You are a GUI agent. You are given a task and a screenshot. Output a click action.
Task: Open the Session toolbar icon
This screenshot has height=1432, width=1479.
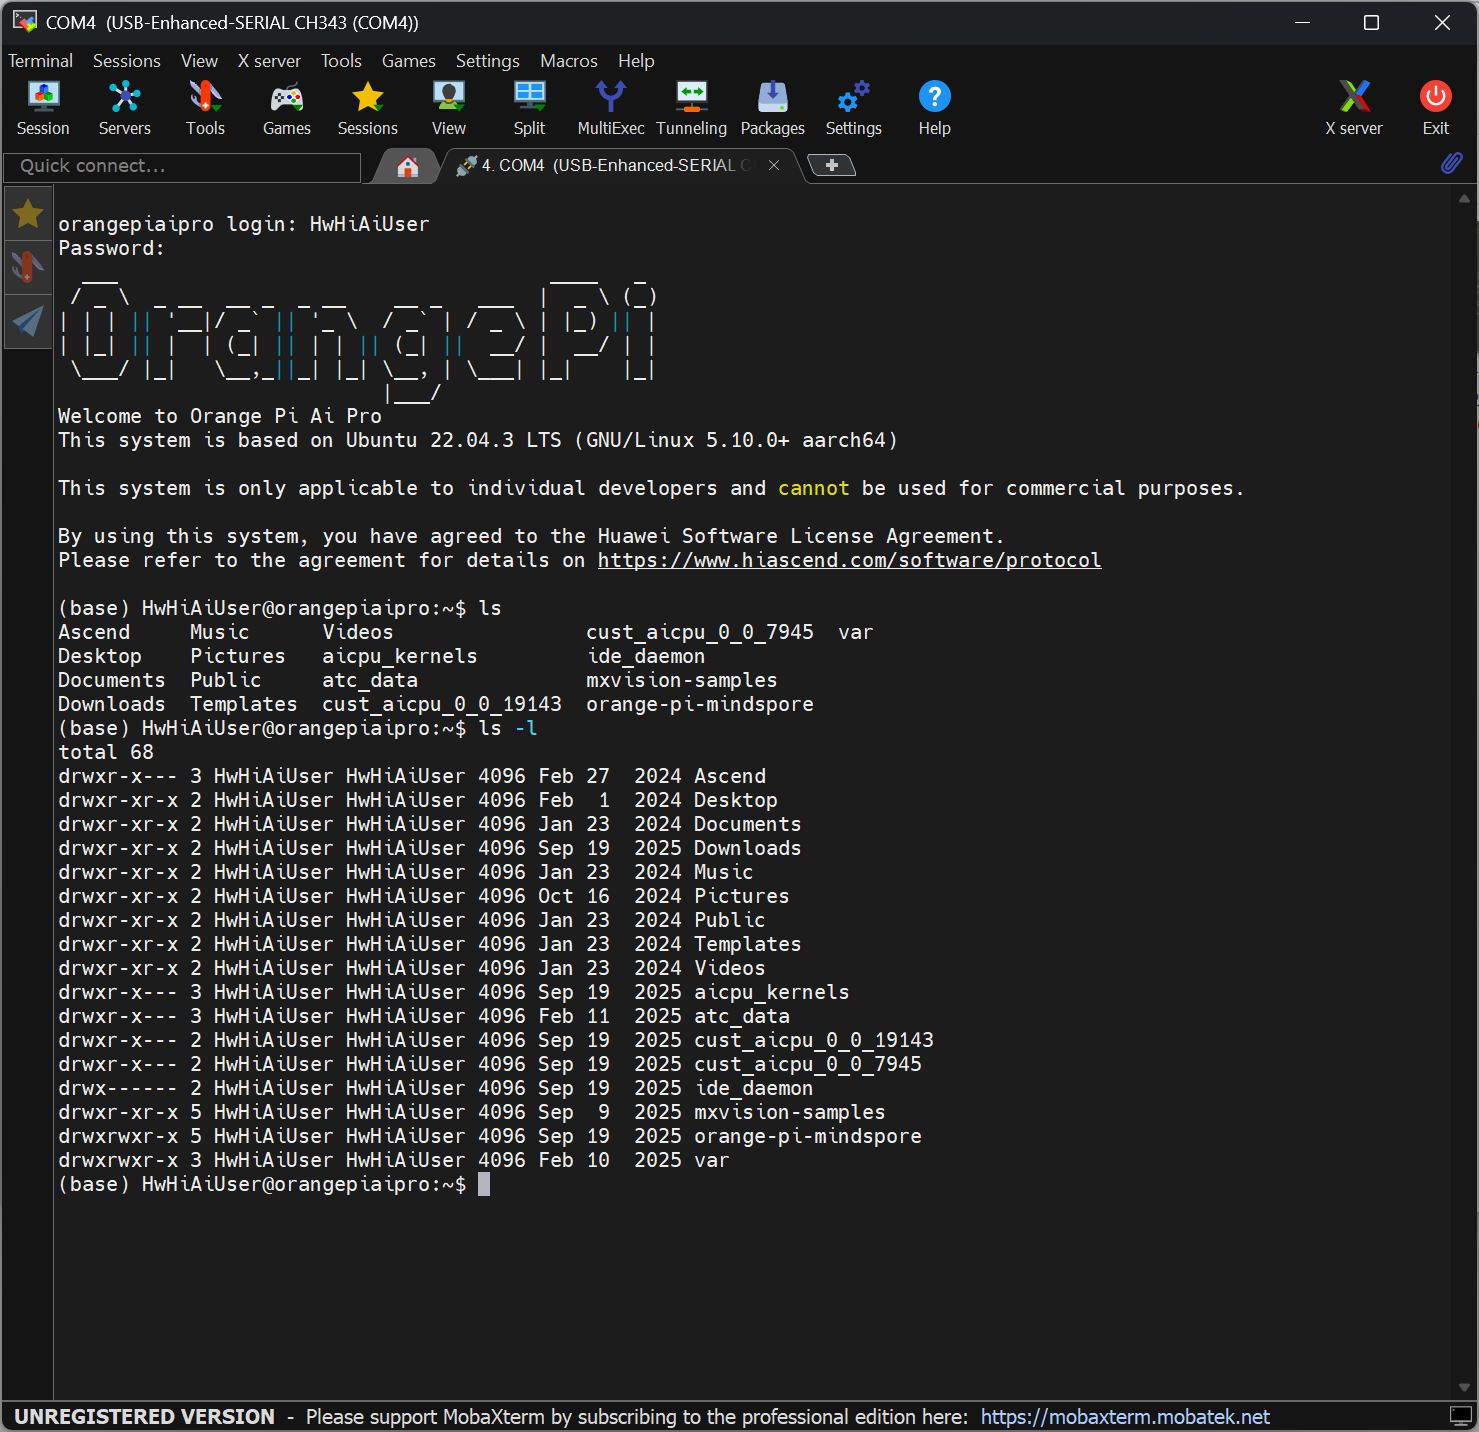click(43, 108)
